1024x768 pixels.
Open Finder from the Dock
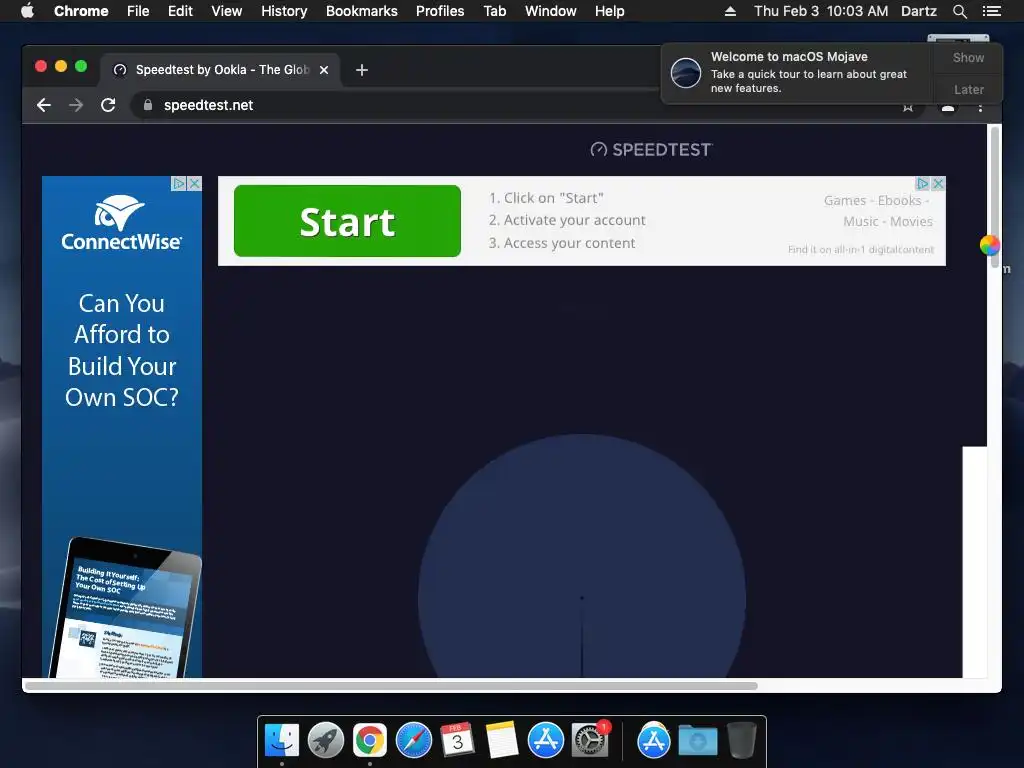(x=282, y=741)
